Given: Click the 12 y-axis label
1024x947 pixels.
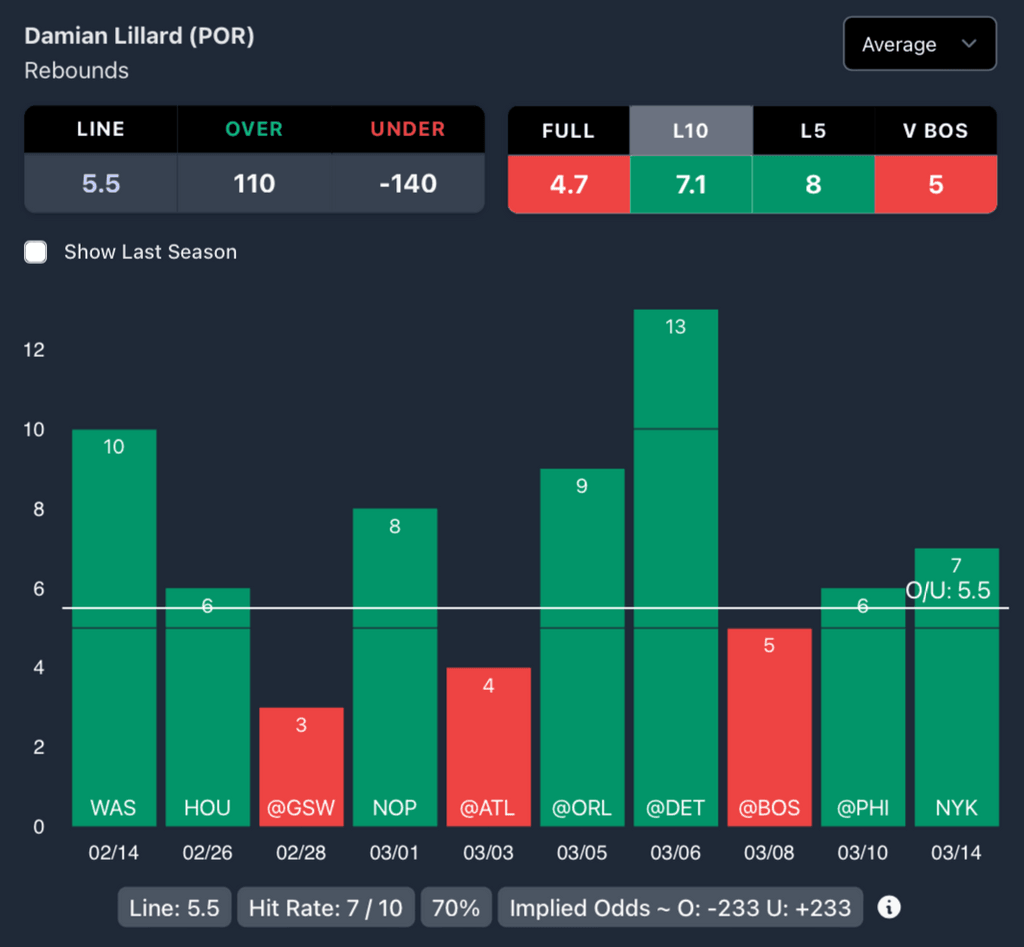Looking at the screenshot, I should pos(34,350).
